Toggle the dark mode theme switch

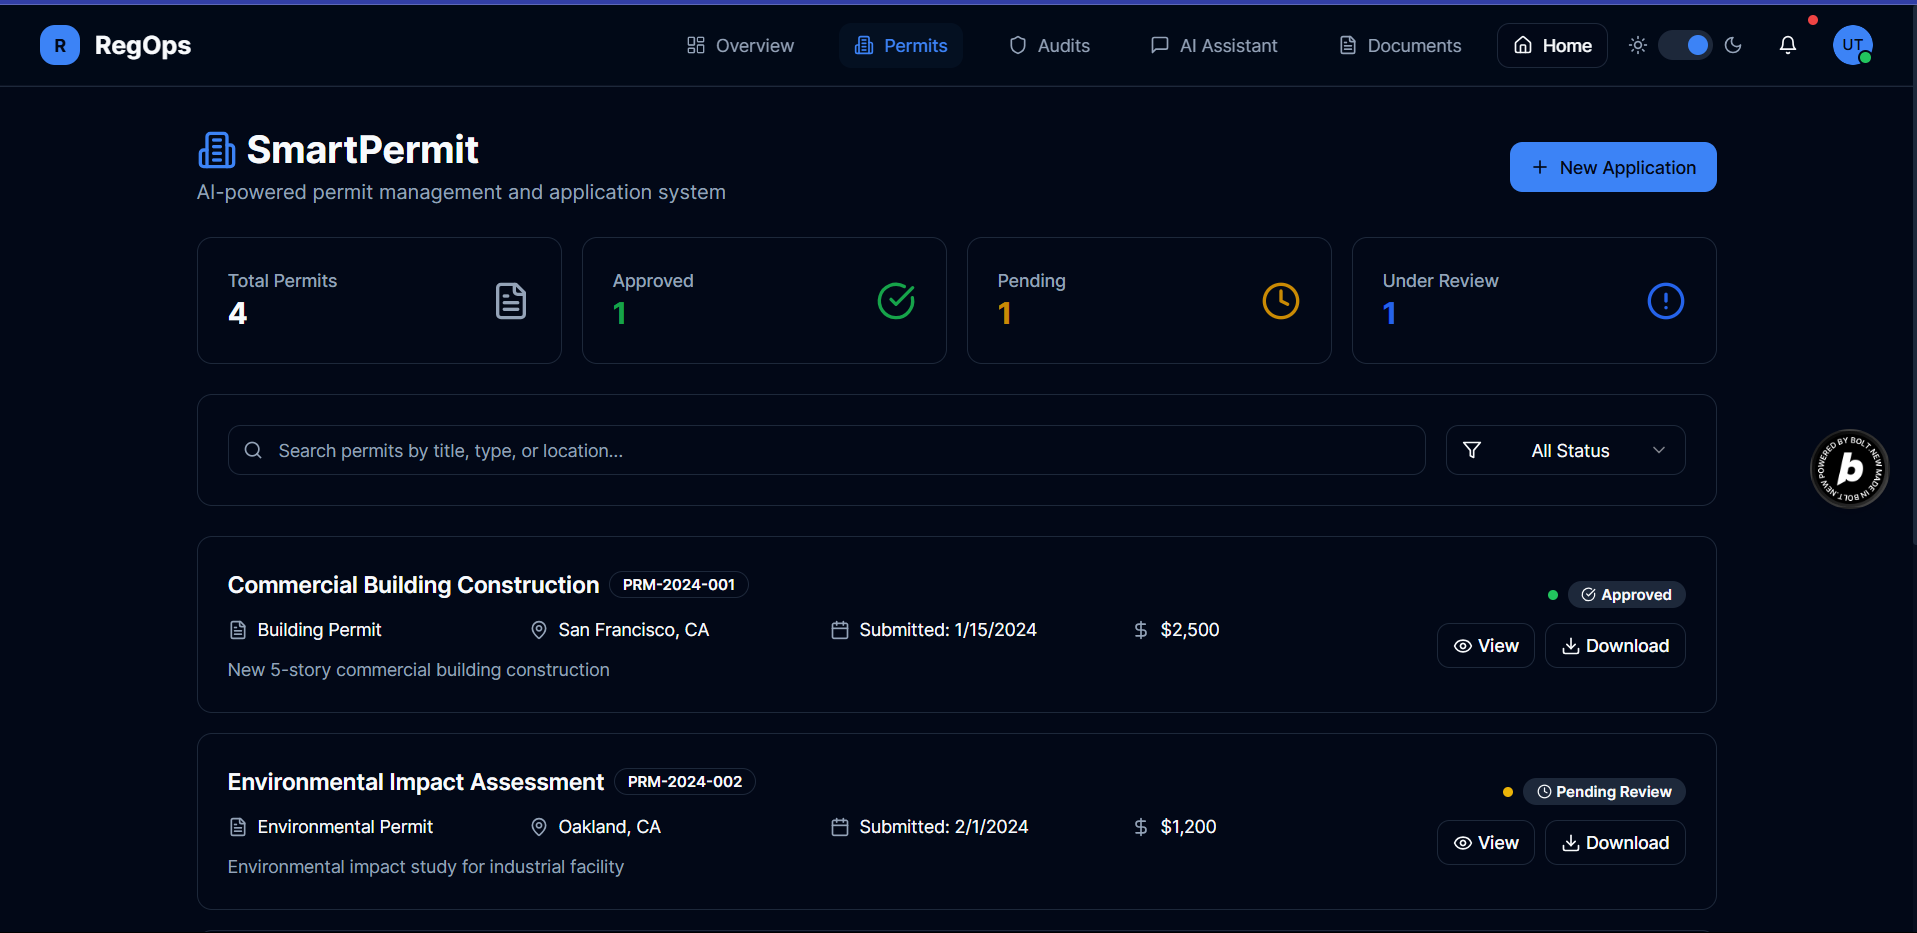(1685, 45)
